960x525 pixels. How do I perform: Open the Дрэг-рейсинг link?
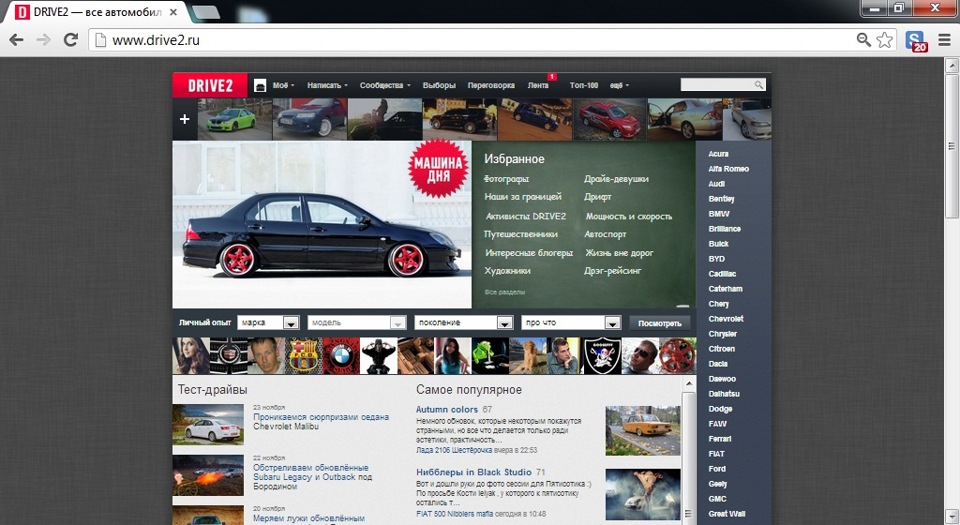tap(612, 271)
